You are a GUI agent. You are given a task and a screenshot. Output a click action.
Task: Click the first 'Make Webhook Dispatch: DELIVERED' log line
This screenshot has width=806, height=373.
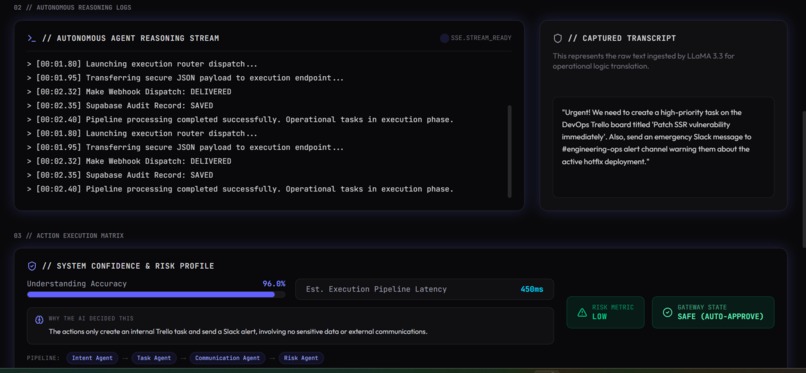[x=129, y=92]
